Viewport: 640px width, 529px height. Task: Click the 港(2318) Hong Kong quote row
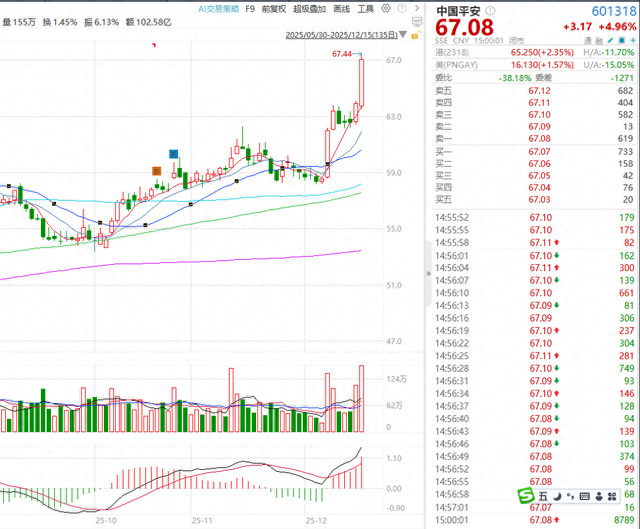[535, 52]
